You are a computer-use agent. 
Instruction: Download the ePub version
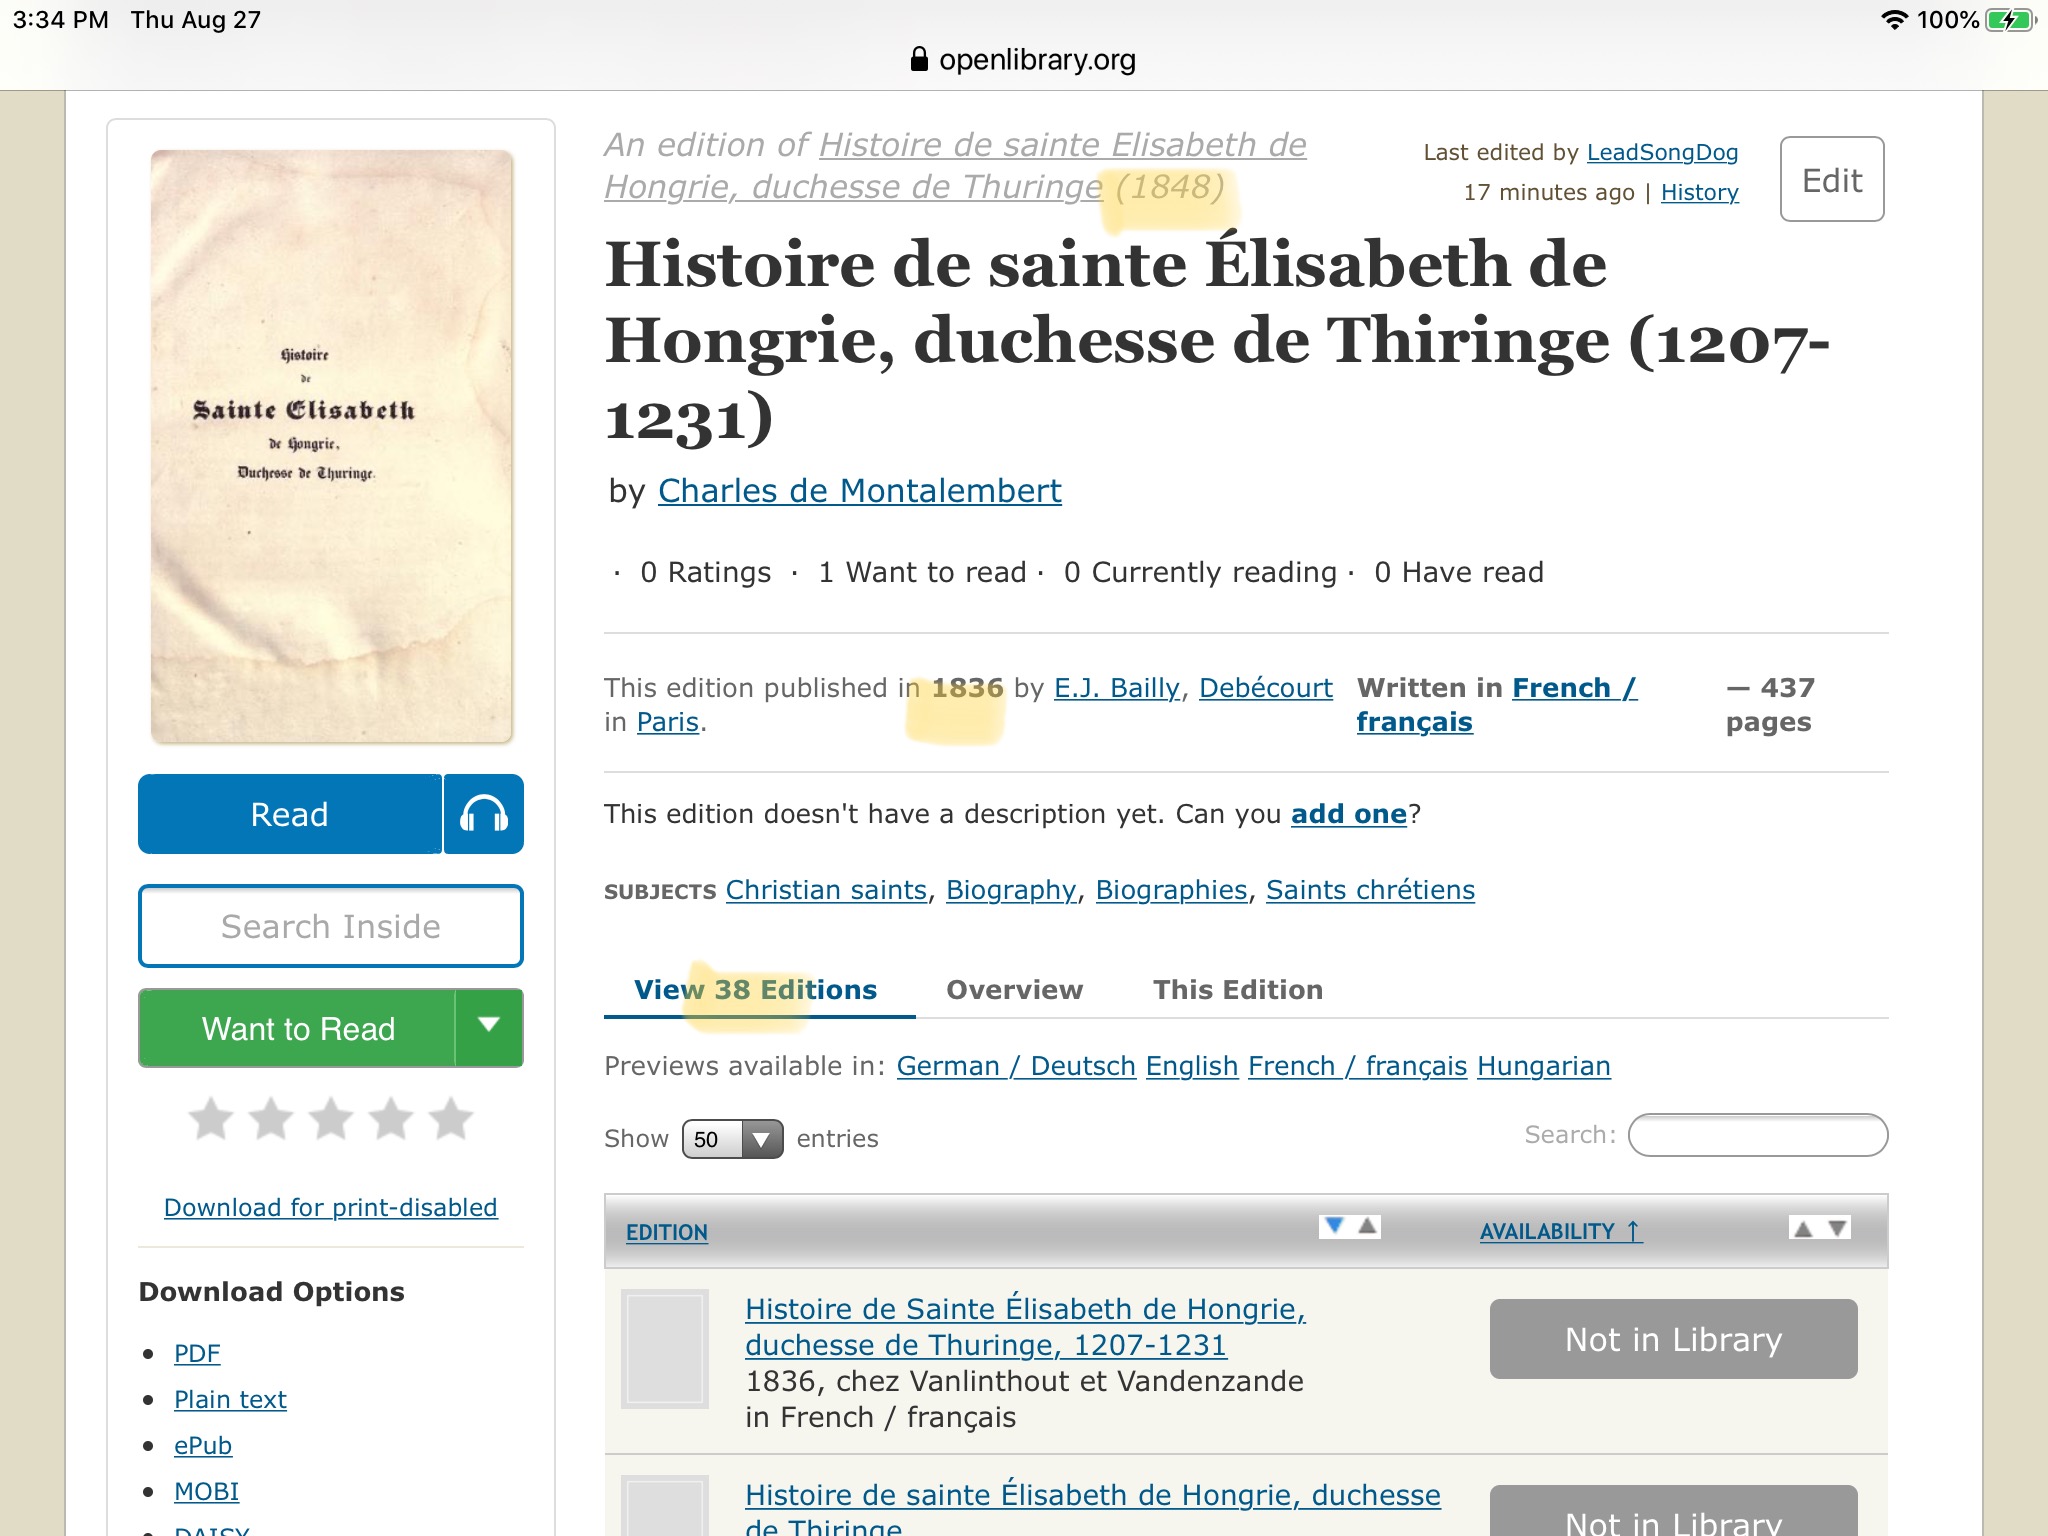tap(203, 1446)
